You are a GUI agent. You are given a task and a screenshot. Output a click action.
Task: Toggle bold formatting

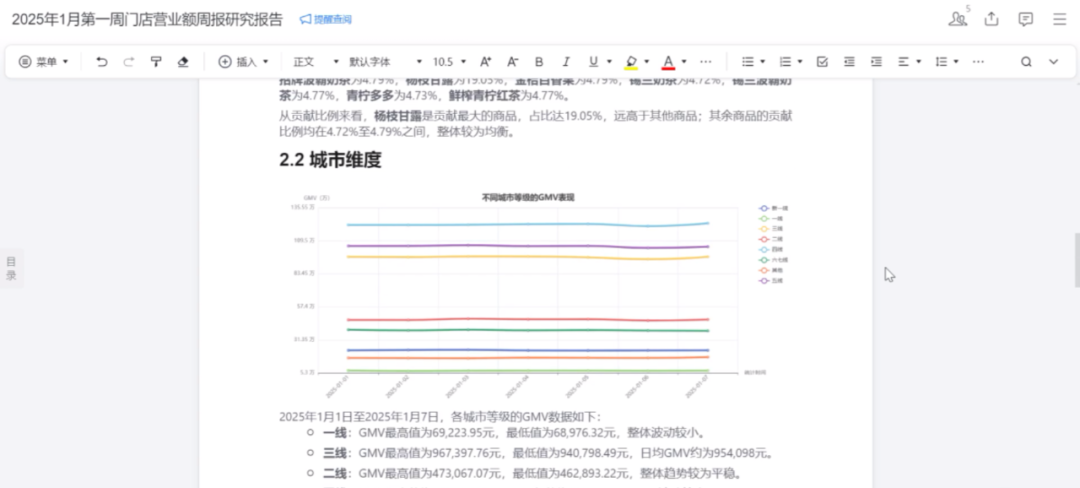click(539, 62)
